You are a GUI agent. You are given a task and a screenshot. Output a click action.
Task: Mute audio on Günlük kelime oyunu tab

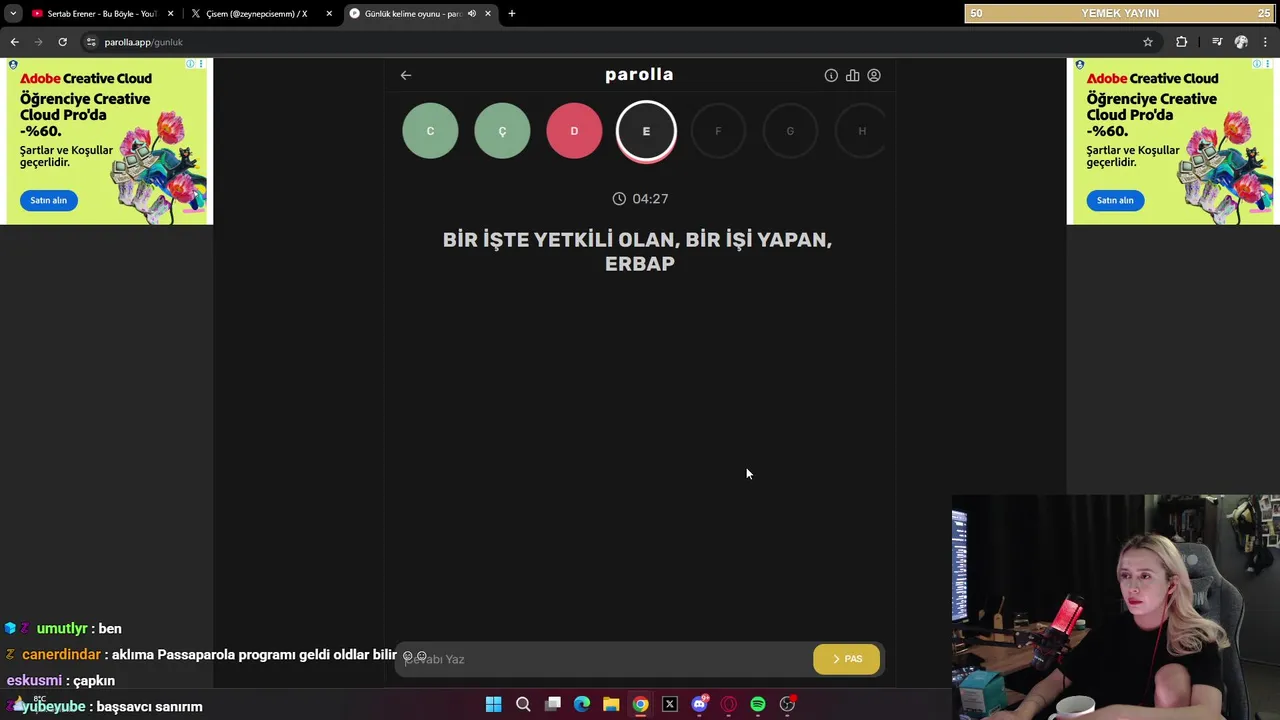(472, 14)
